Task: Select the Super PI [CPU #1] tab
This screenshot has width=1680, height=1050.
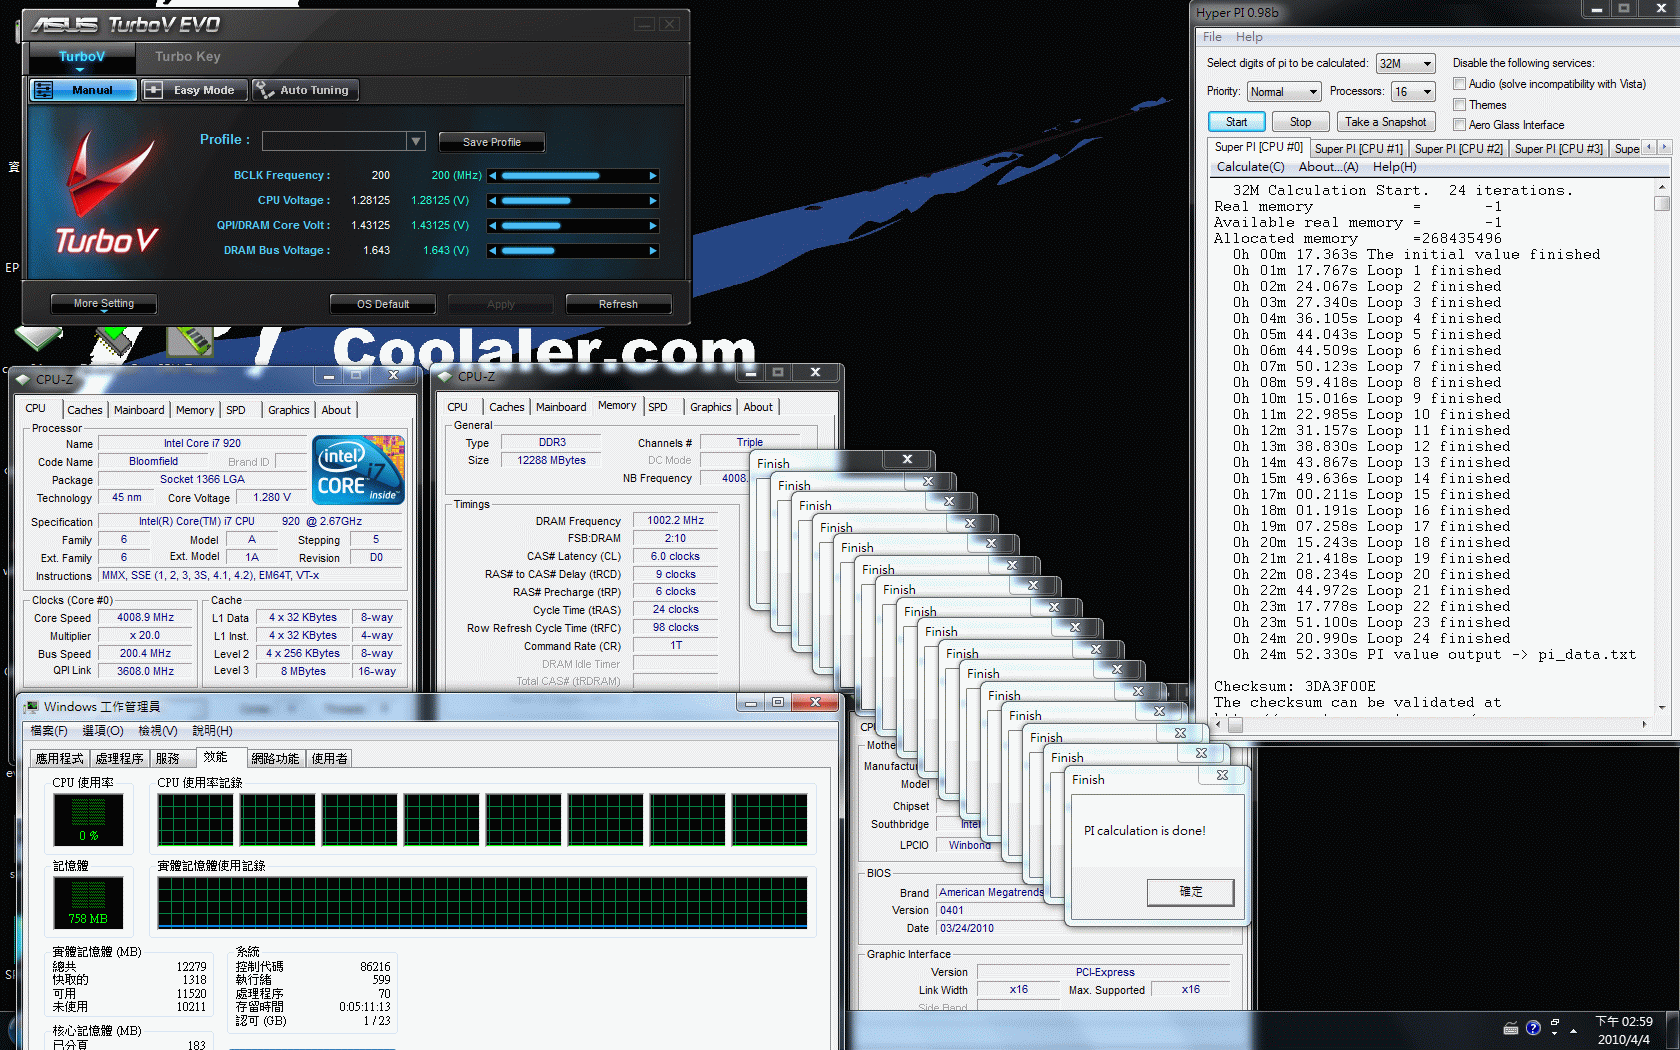Action: 1358,149
